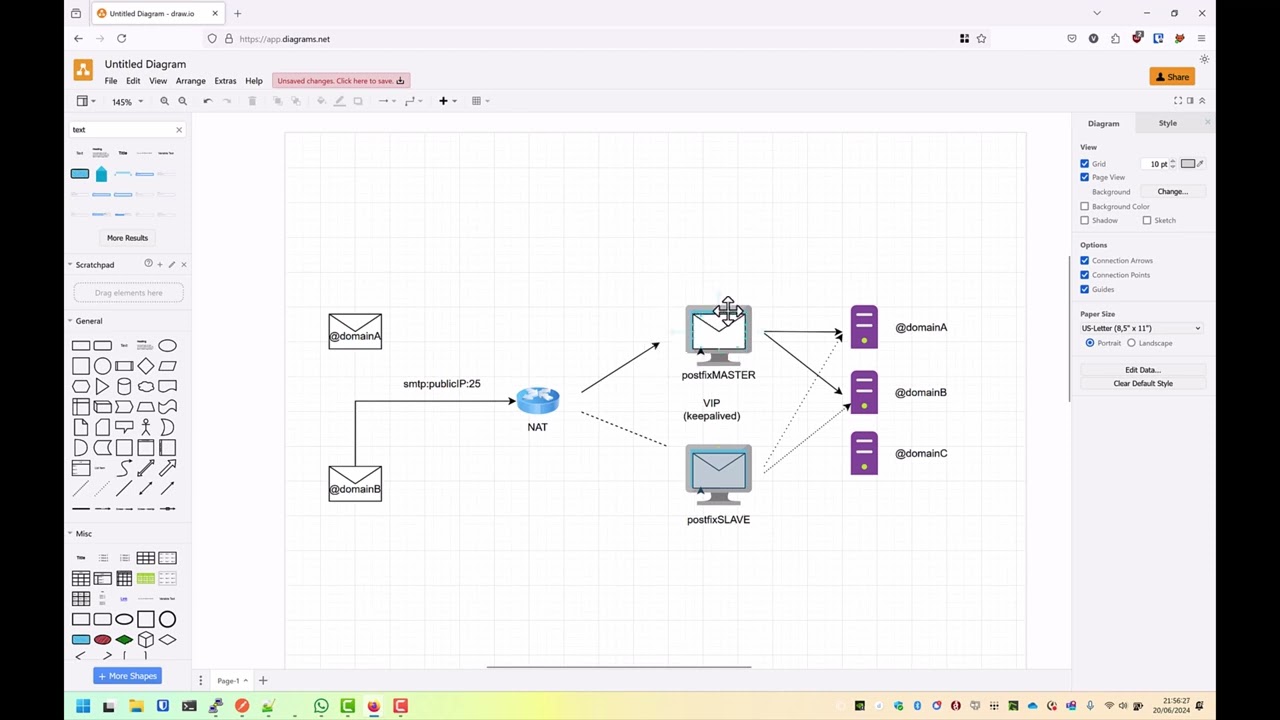Add selection to Scratchpad with plus
The height and width of the screenshot is (720, 1280).
(x=160, y=264)
